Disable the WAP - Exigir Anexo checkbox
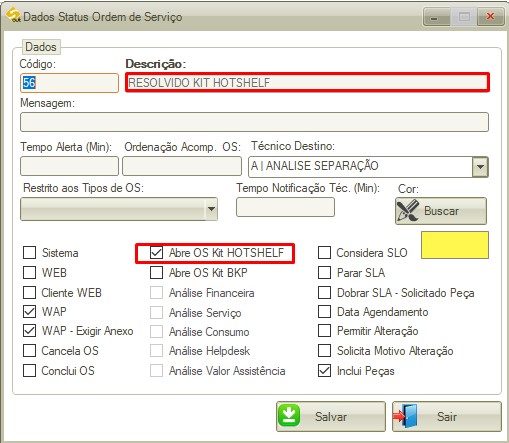The width and height of the screenshot is (509, 443). [x=30, y=331]
